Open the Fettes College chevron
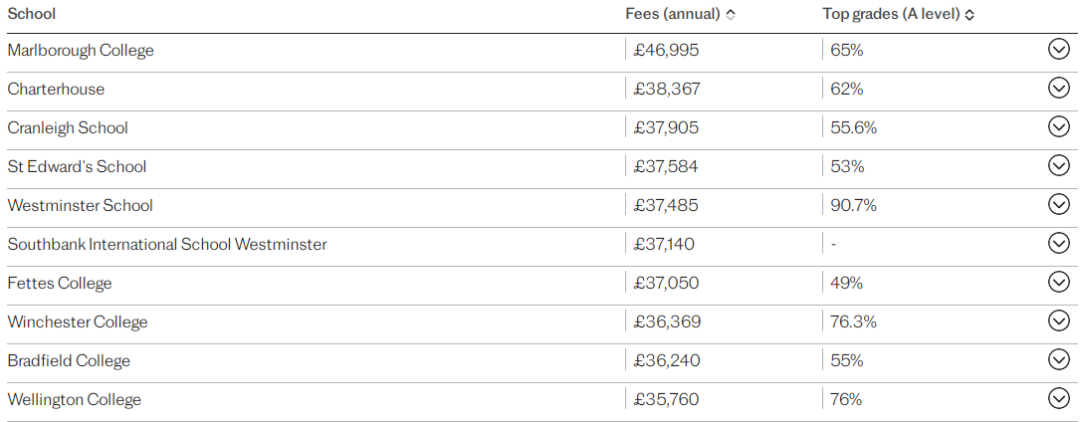The height and width of the screenshot is (422, 1080). coord(1058,282)
